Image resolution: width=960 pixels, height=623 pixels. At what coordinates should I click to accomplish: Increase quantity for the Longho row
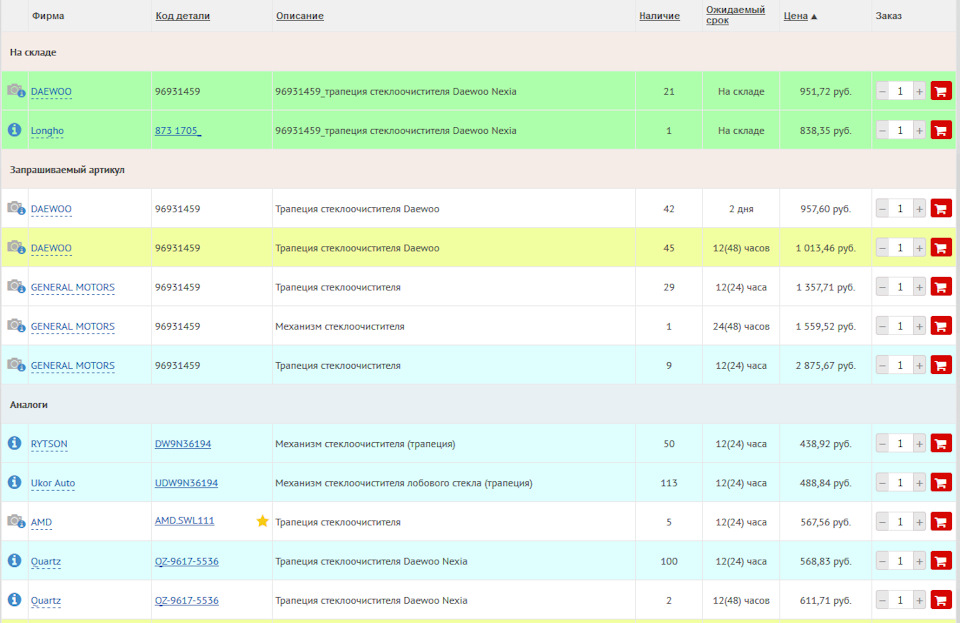pyautogui.click(x=919, y=130)
